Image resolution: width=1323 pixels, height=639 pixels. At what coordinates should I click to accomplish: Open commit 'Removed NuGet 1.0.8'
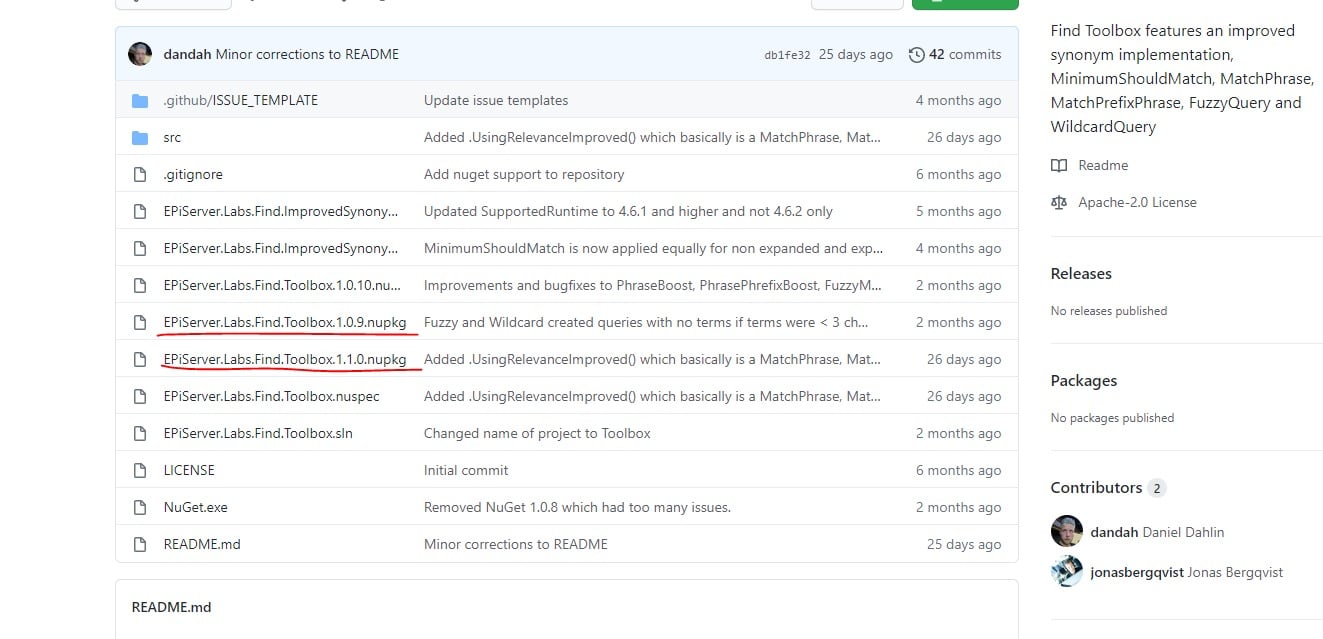point(577,507)
